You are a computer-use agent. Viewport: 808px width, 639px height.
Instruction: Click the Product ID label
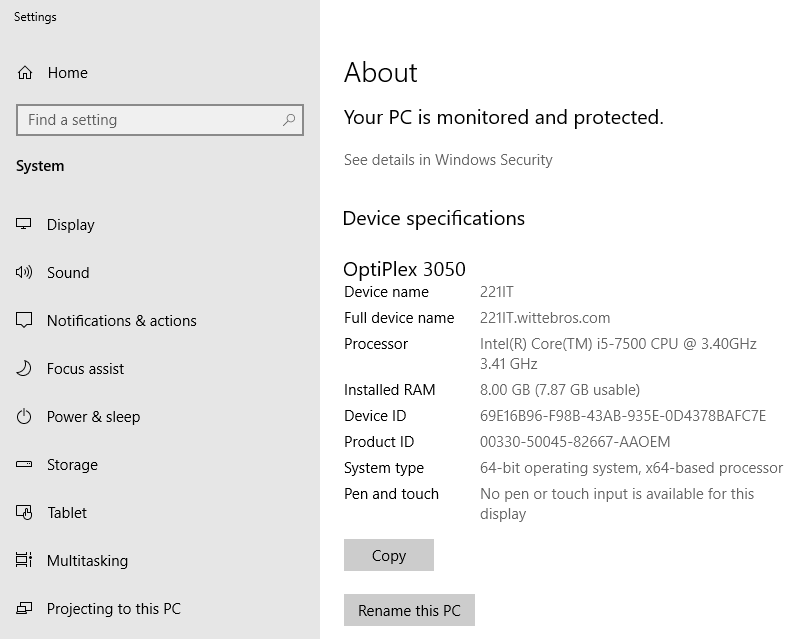pos(379,442)
